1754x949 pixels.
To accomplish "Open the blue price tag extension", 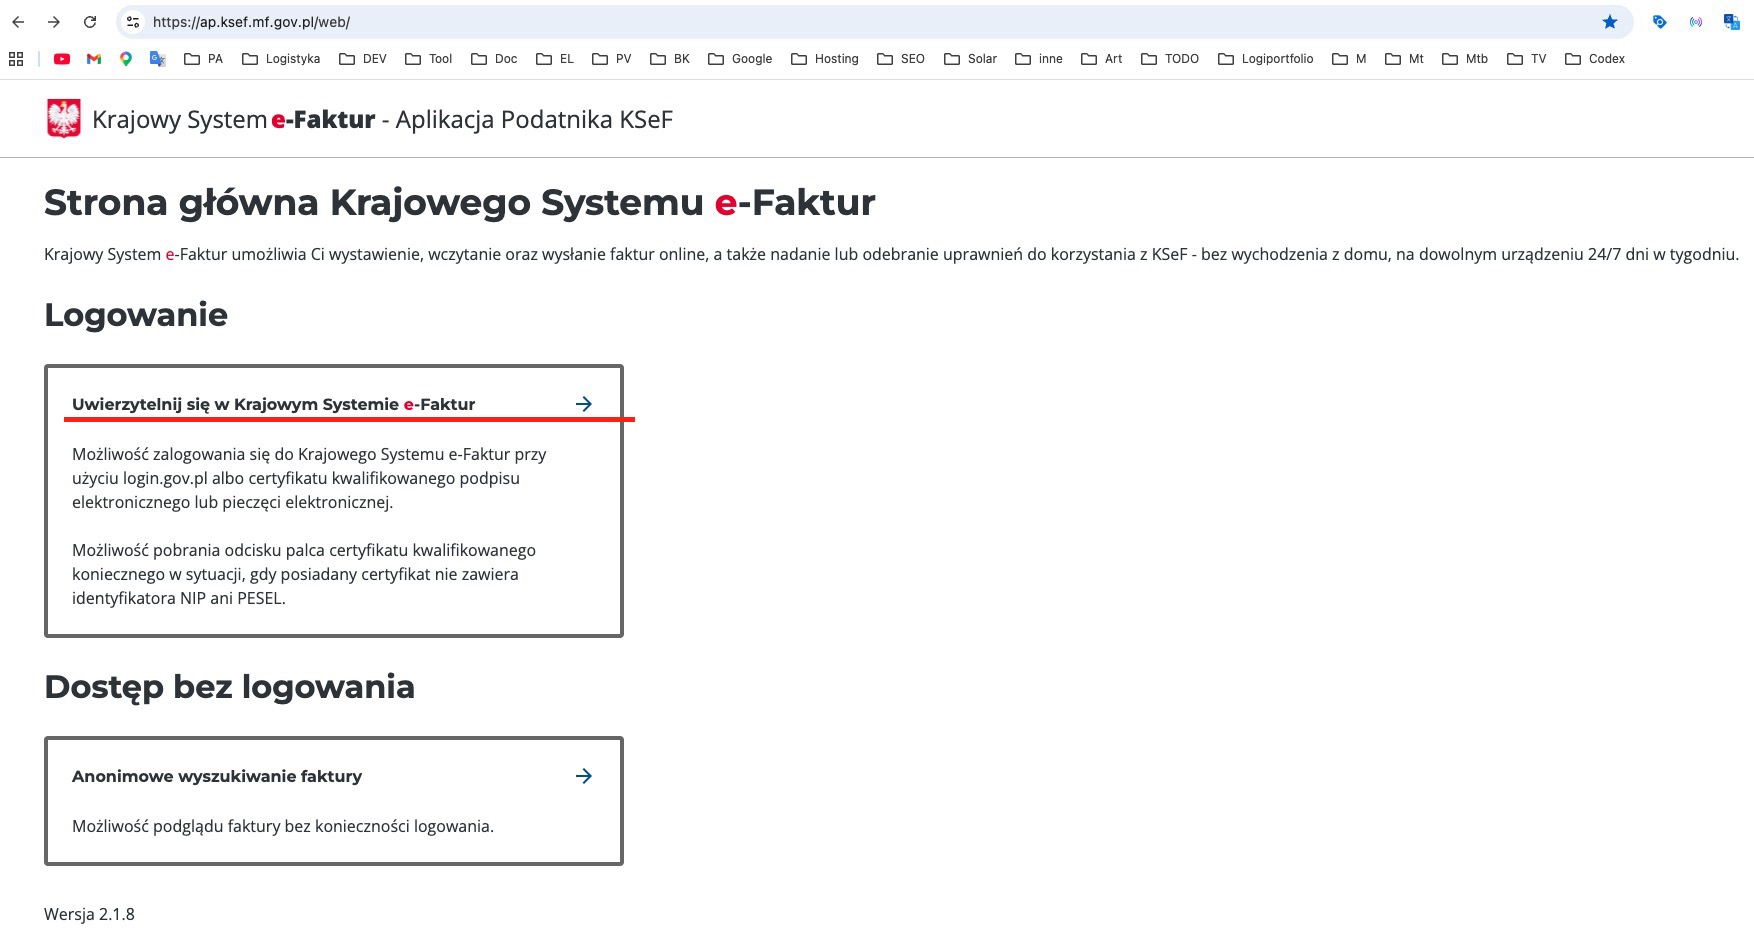I will tap(1660, 22).
